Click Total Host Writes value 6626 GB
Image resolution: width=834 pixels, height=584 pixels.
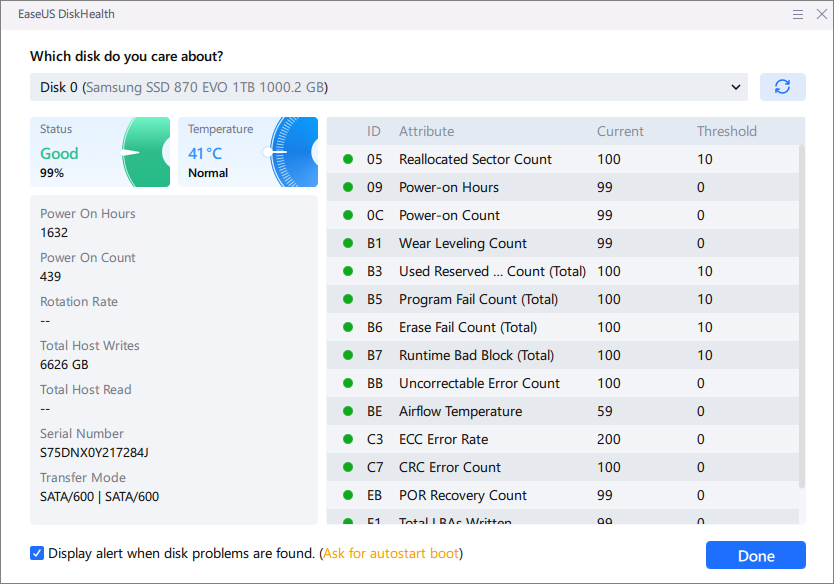pos(64,364)
